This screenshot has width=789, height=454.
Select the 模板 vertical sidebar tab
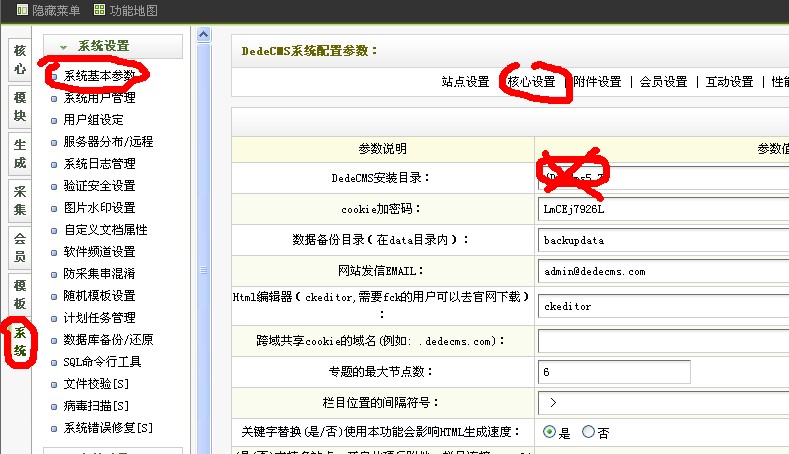click(20, 294)
